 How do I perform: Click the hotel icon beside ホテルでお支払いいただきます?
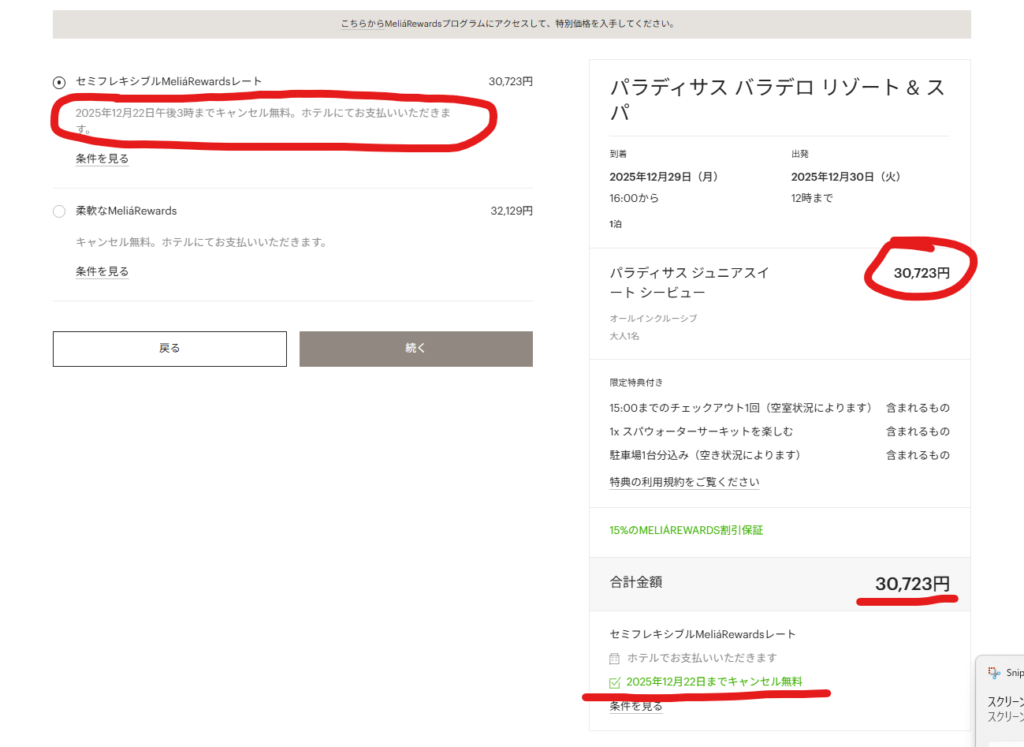615,658
